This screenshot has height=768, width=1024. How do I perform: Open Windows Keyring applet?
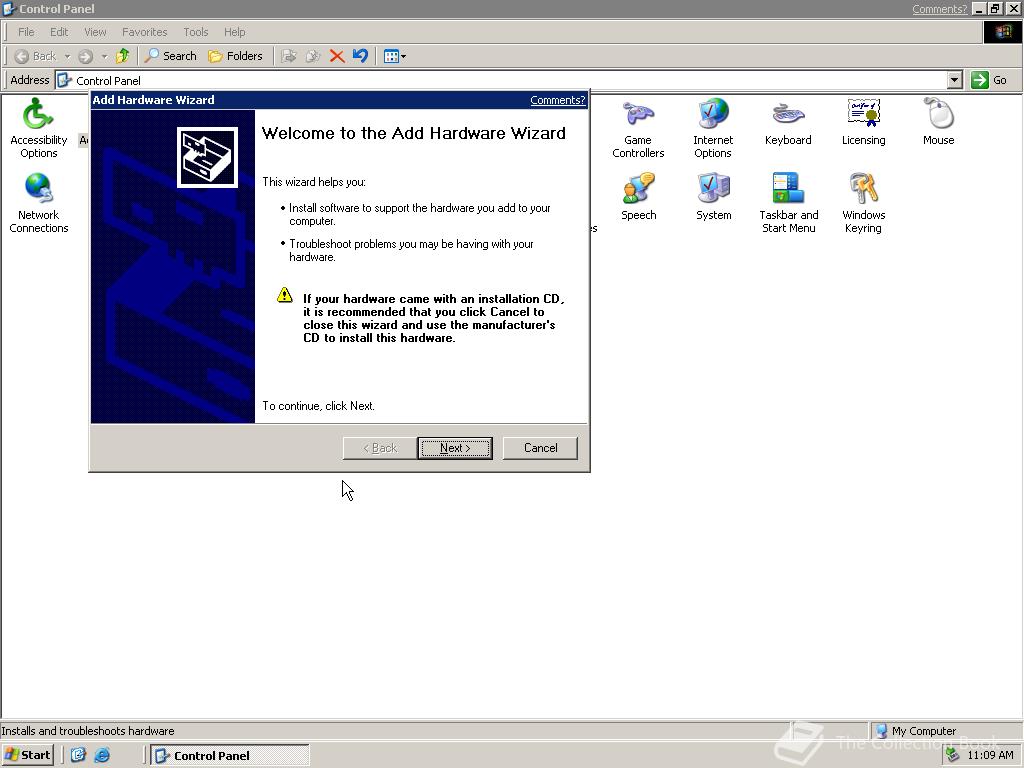tap(863, 203)
